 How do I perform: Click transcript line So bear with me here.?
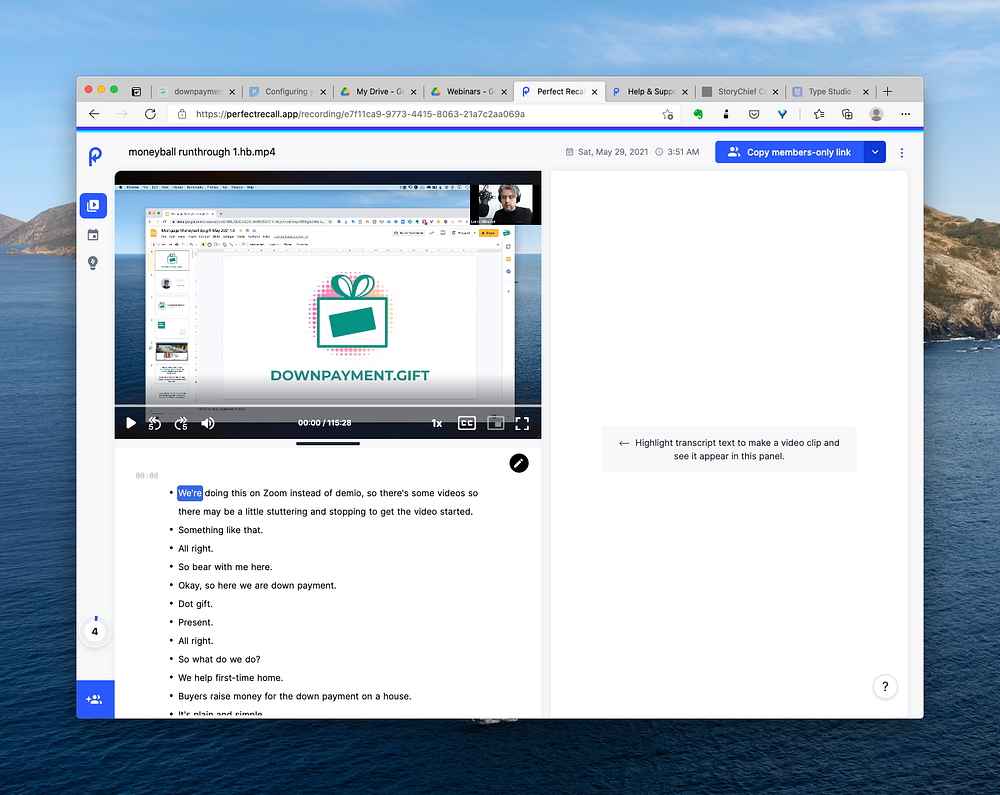point(225,567)
